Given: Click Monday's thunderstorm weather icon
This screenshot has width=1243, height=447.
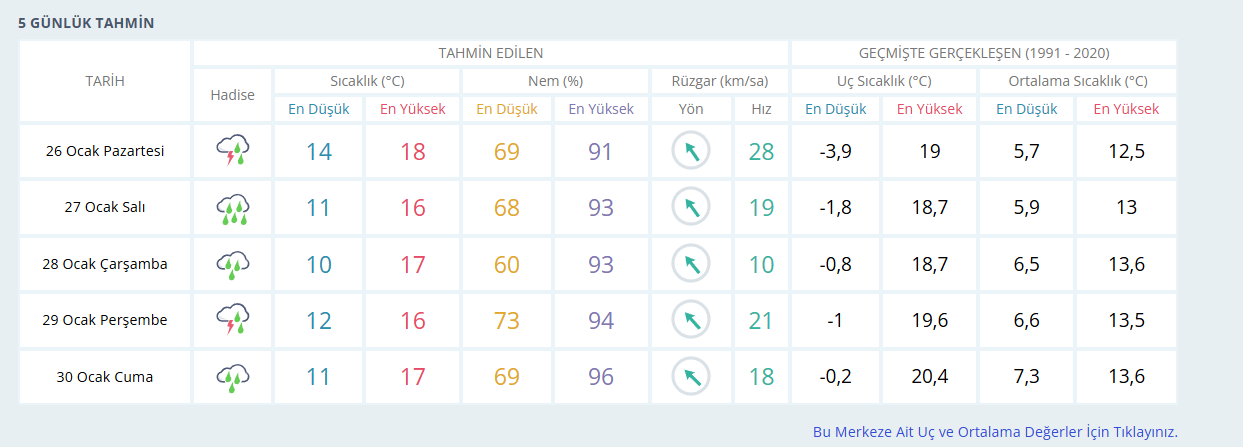Looking at the screenshot, I should tap(232, 152).
